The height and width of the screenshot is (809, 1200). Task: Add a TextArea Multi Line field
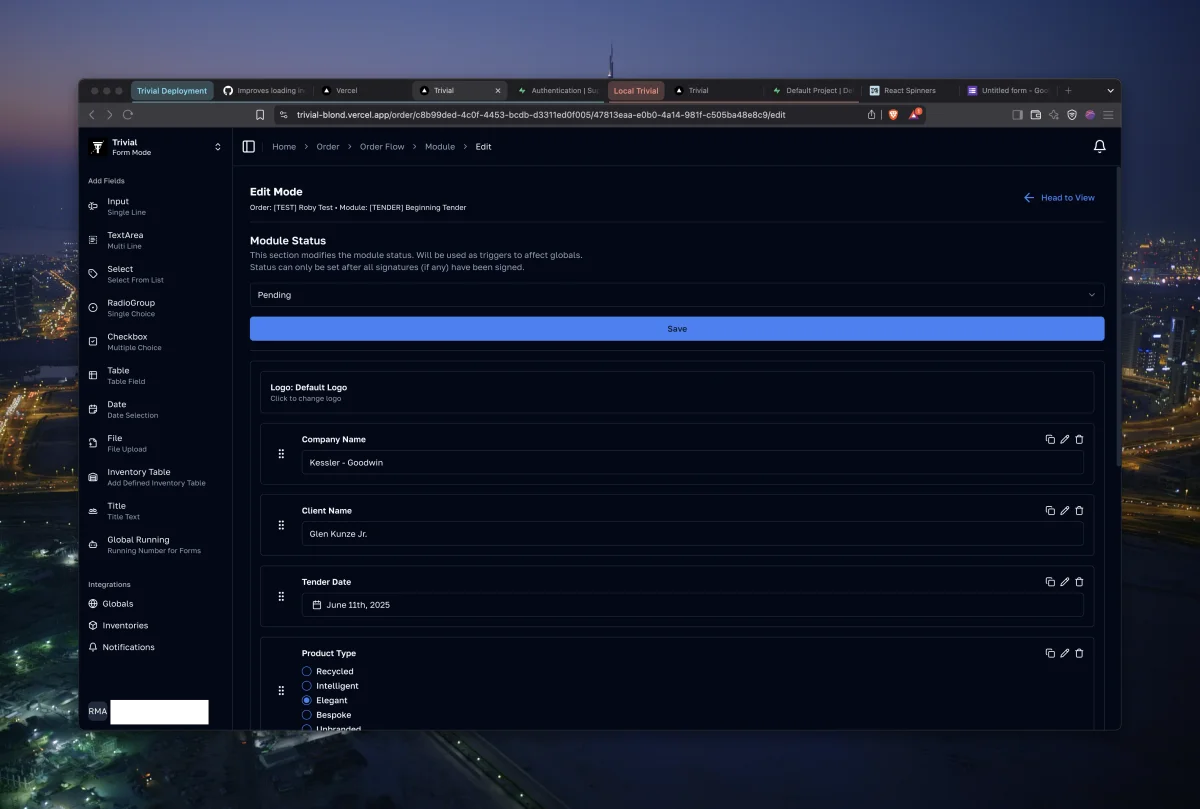(x=125, y=240)
